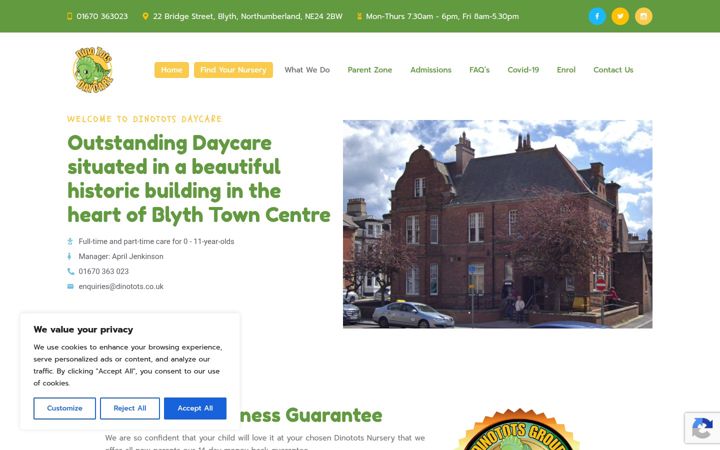Screen dimensions: 720x450
Task: Click enquiries@dinotots.co.uk email link
Action: pyautogui.click(x=121, y=287)
